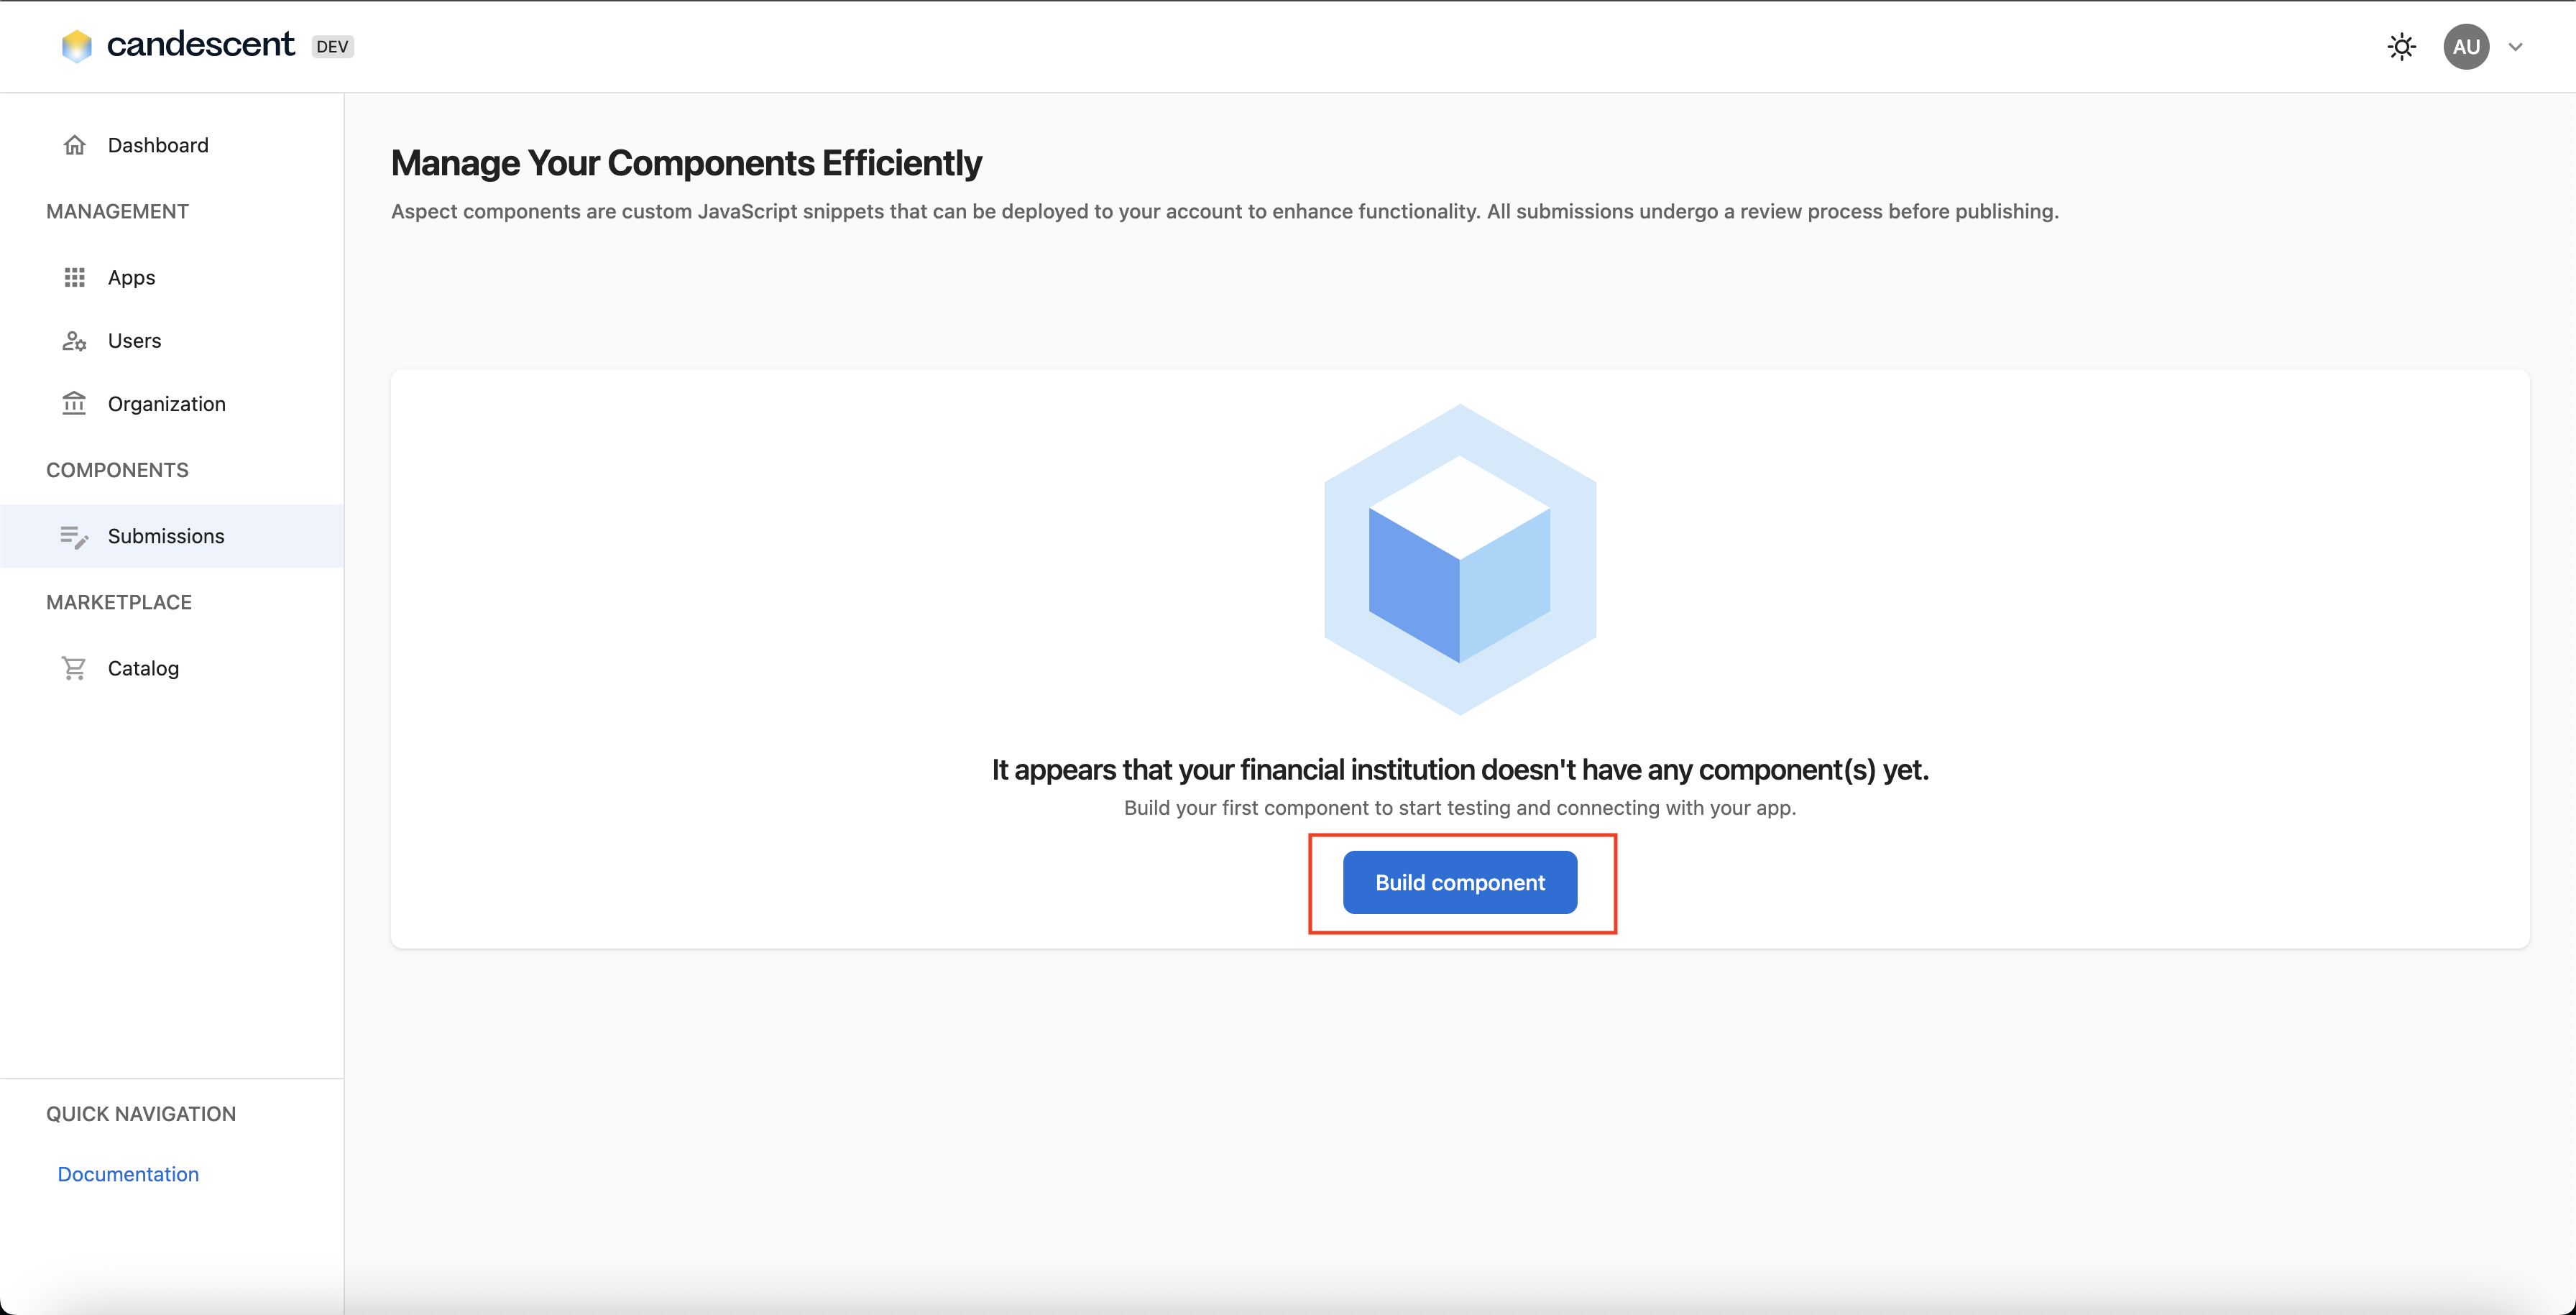Select the Apps grid icon
The height and width of the screenshot is (1315, 2576).
coord(74,277)
